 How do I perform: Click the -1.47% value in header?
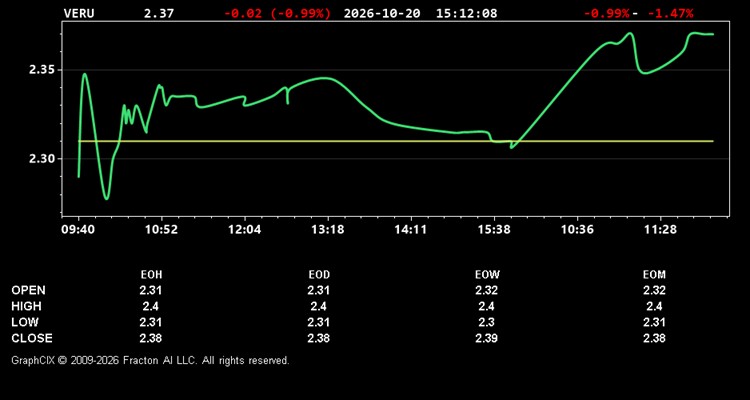point(670,13)
